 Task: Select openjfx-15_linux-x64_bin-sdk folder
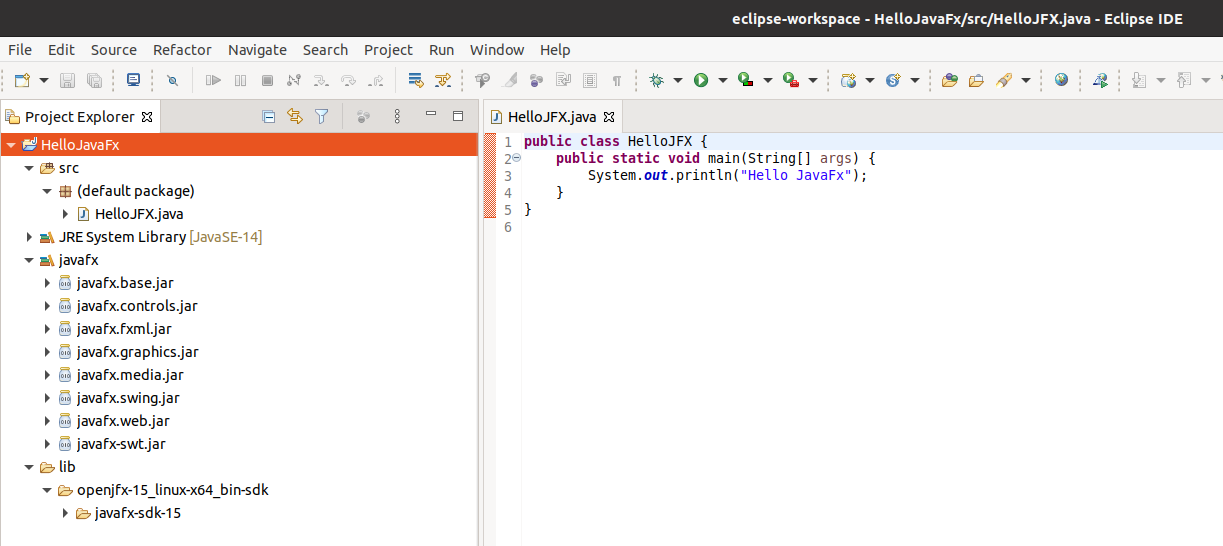click(x=173, y=490)
